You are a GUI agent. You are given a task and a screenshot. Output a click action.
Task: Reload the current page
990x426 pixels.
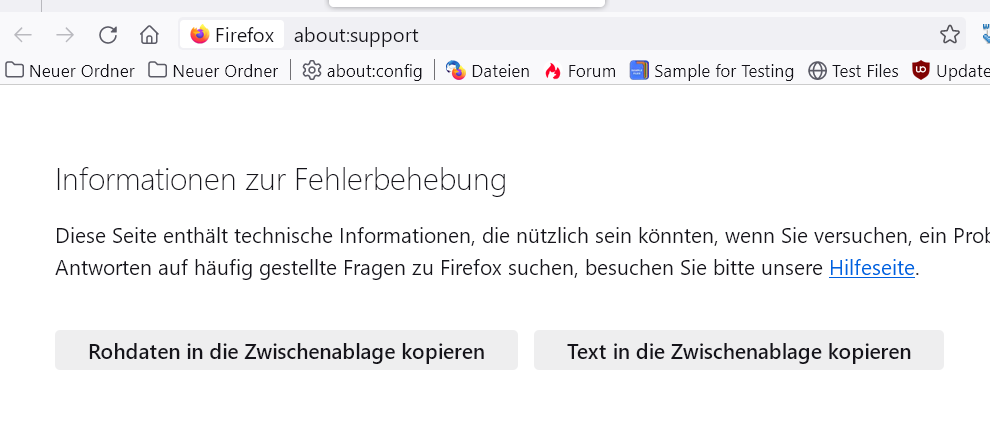pyautogui.click(x=108, y=35)
